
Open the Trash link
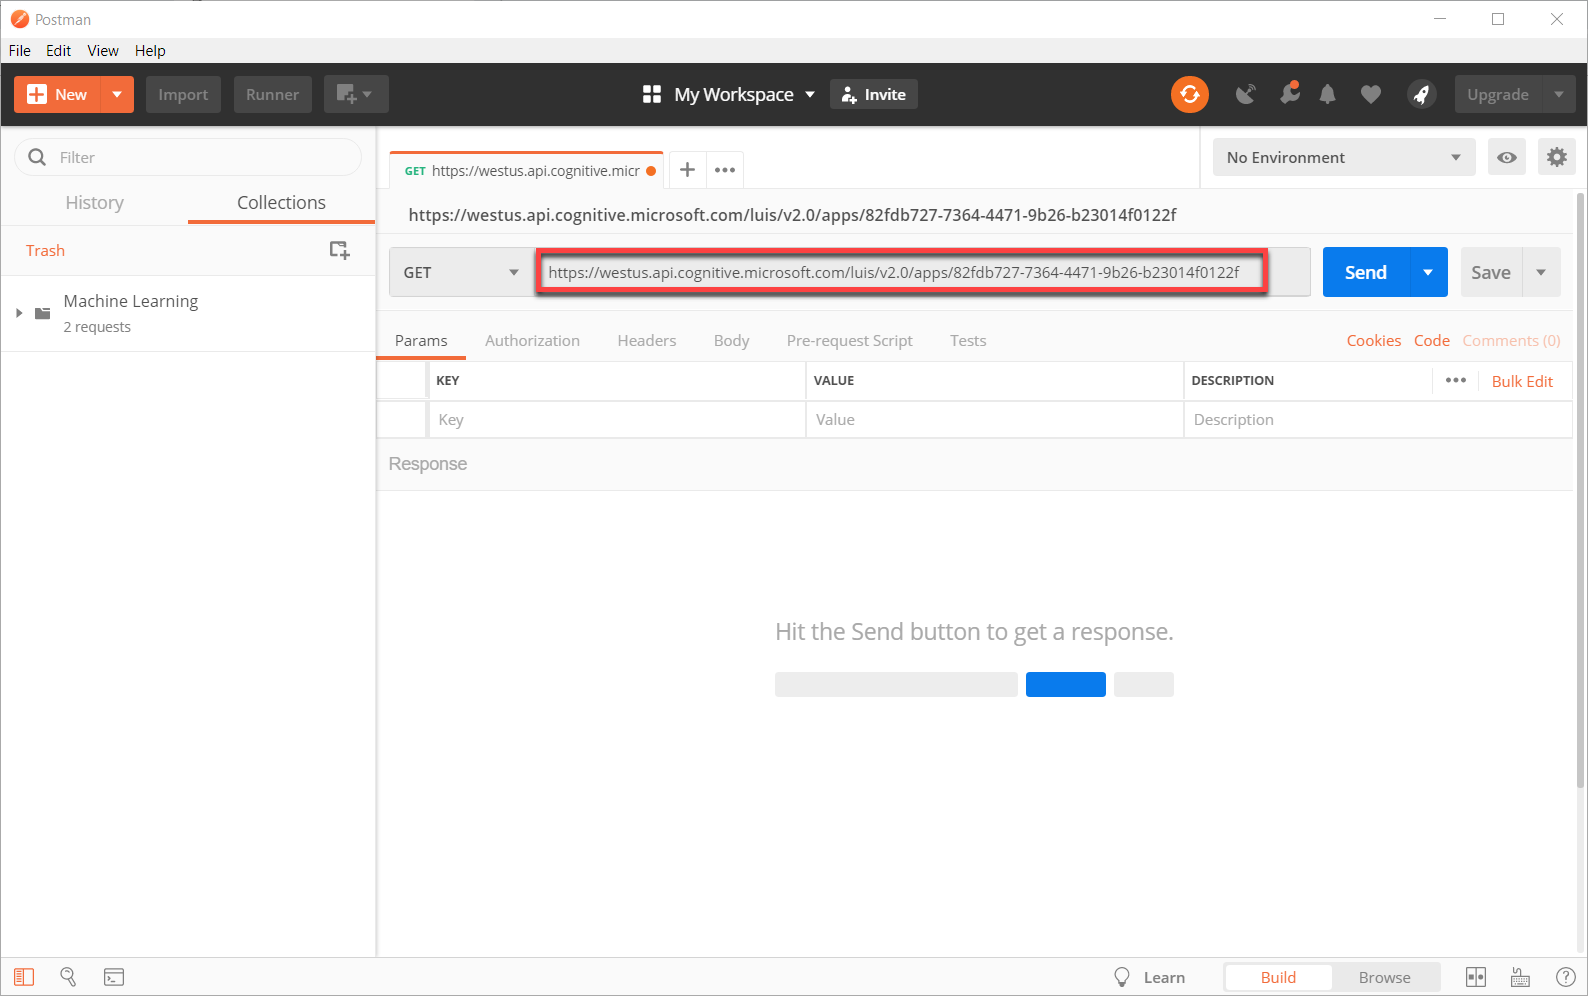coord(45,250)
